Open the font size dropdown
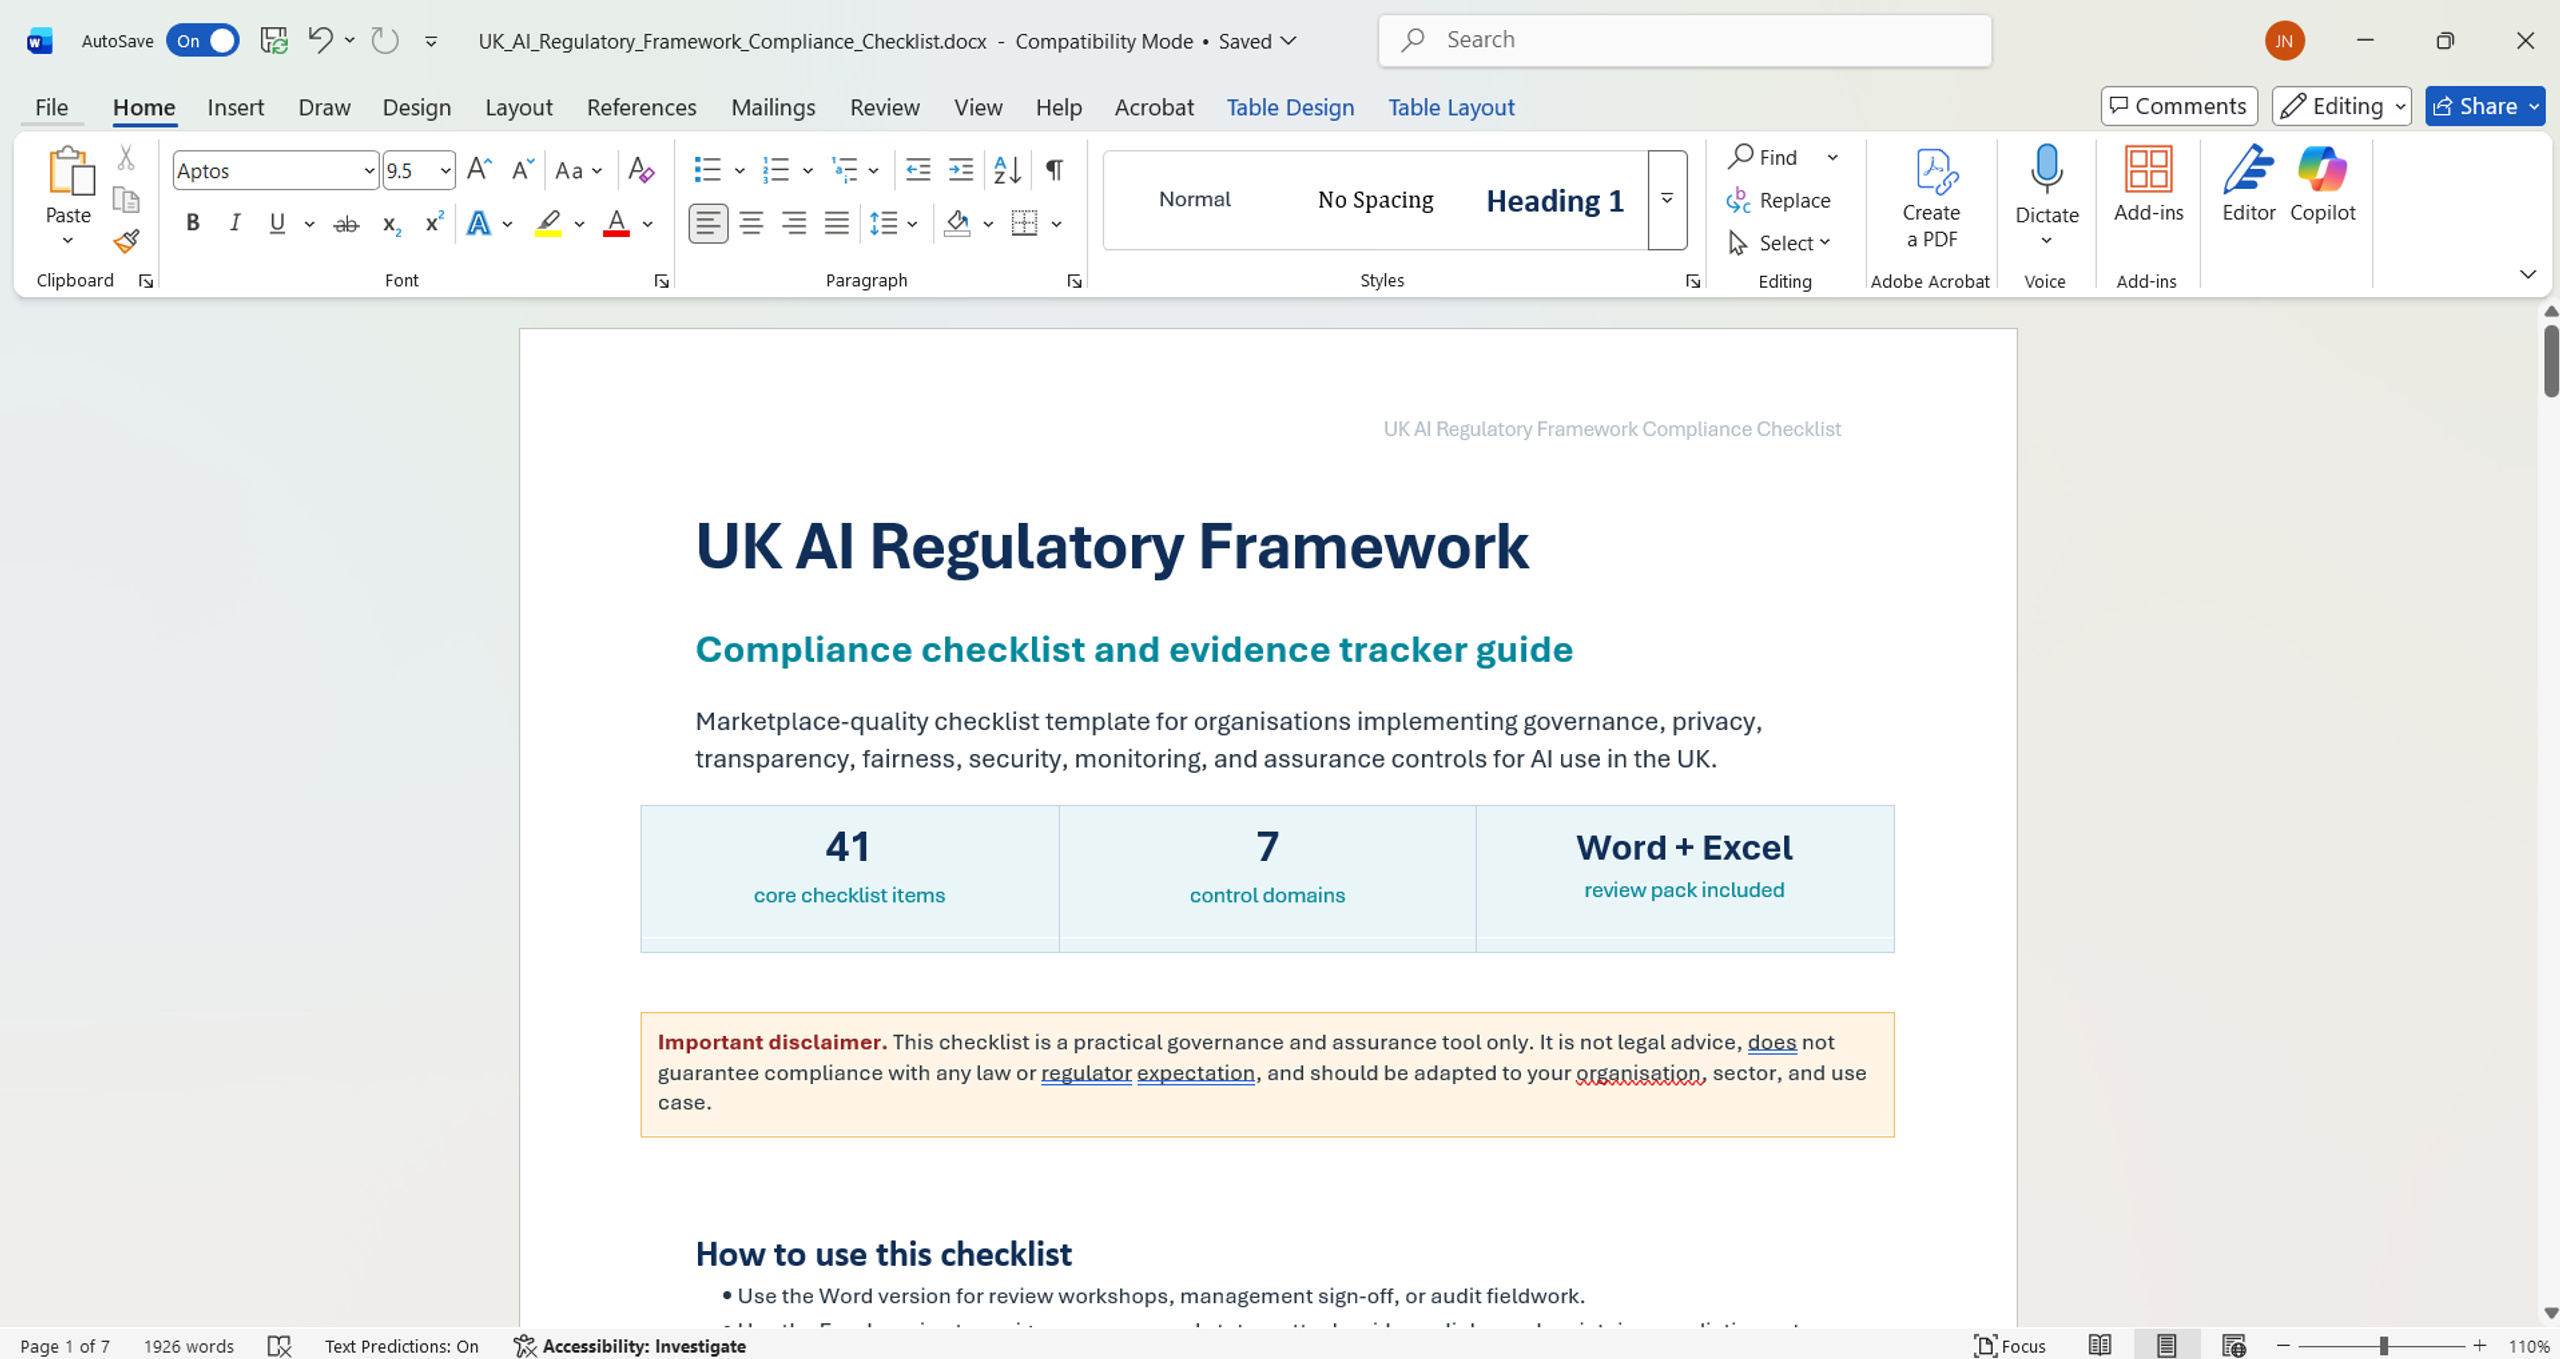 point(445,171)
